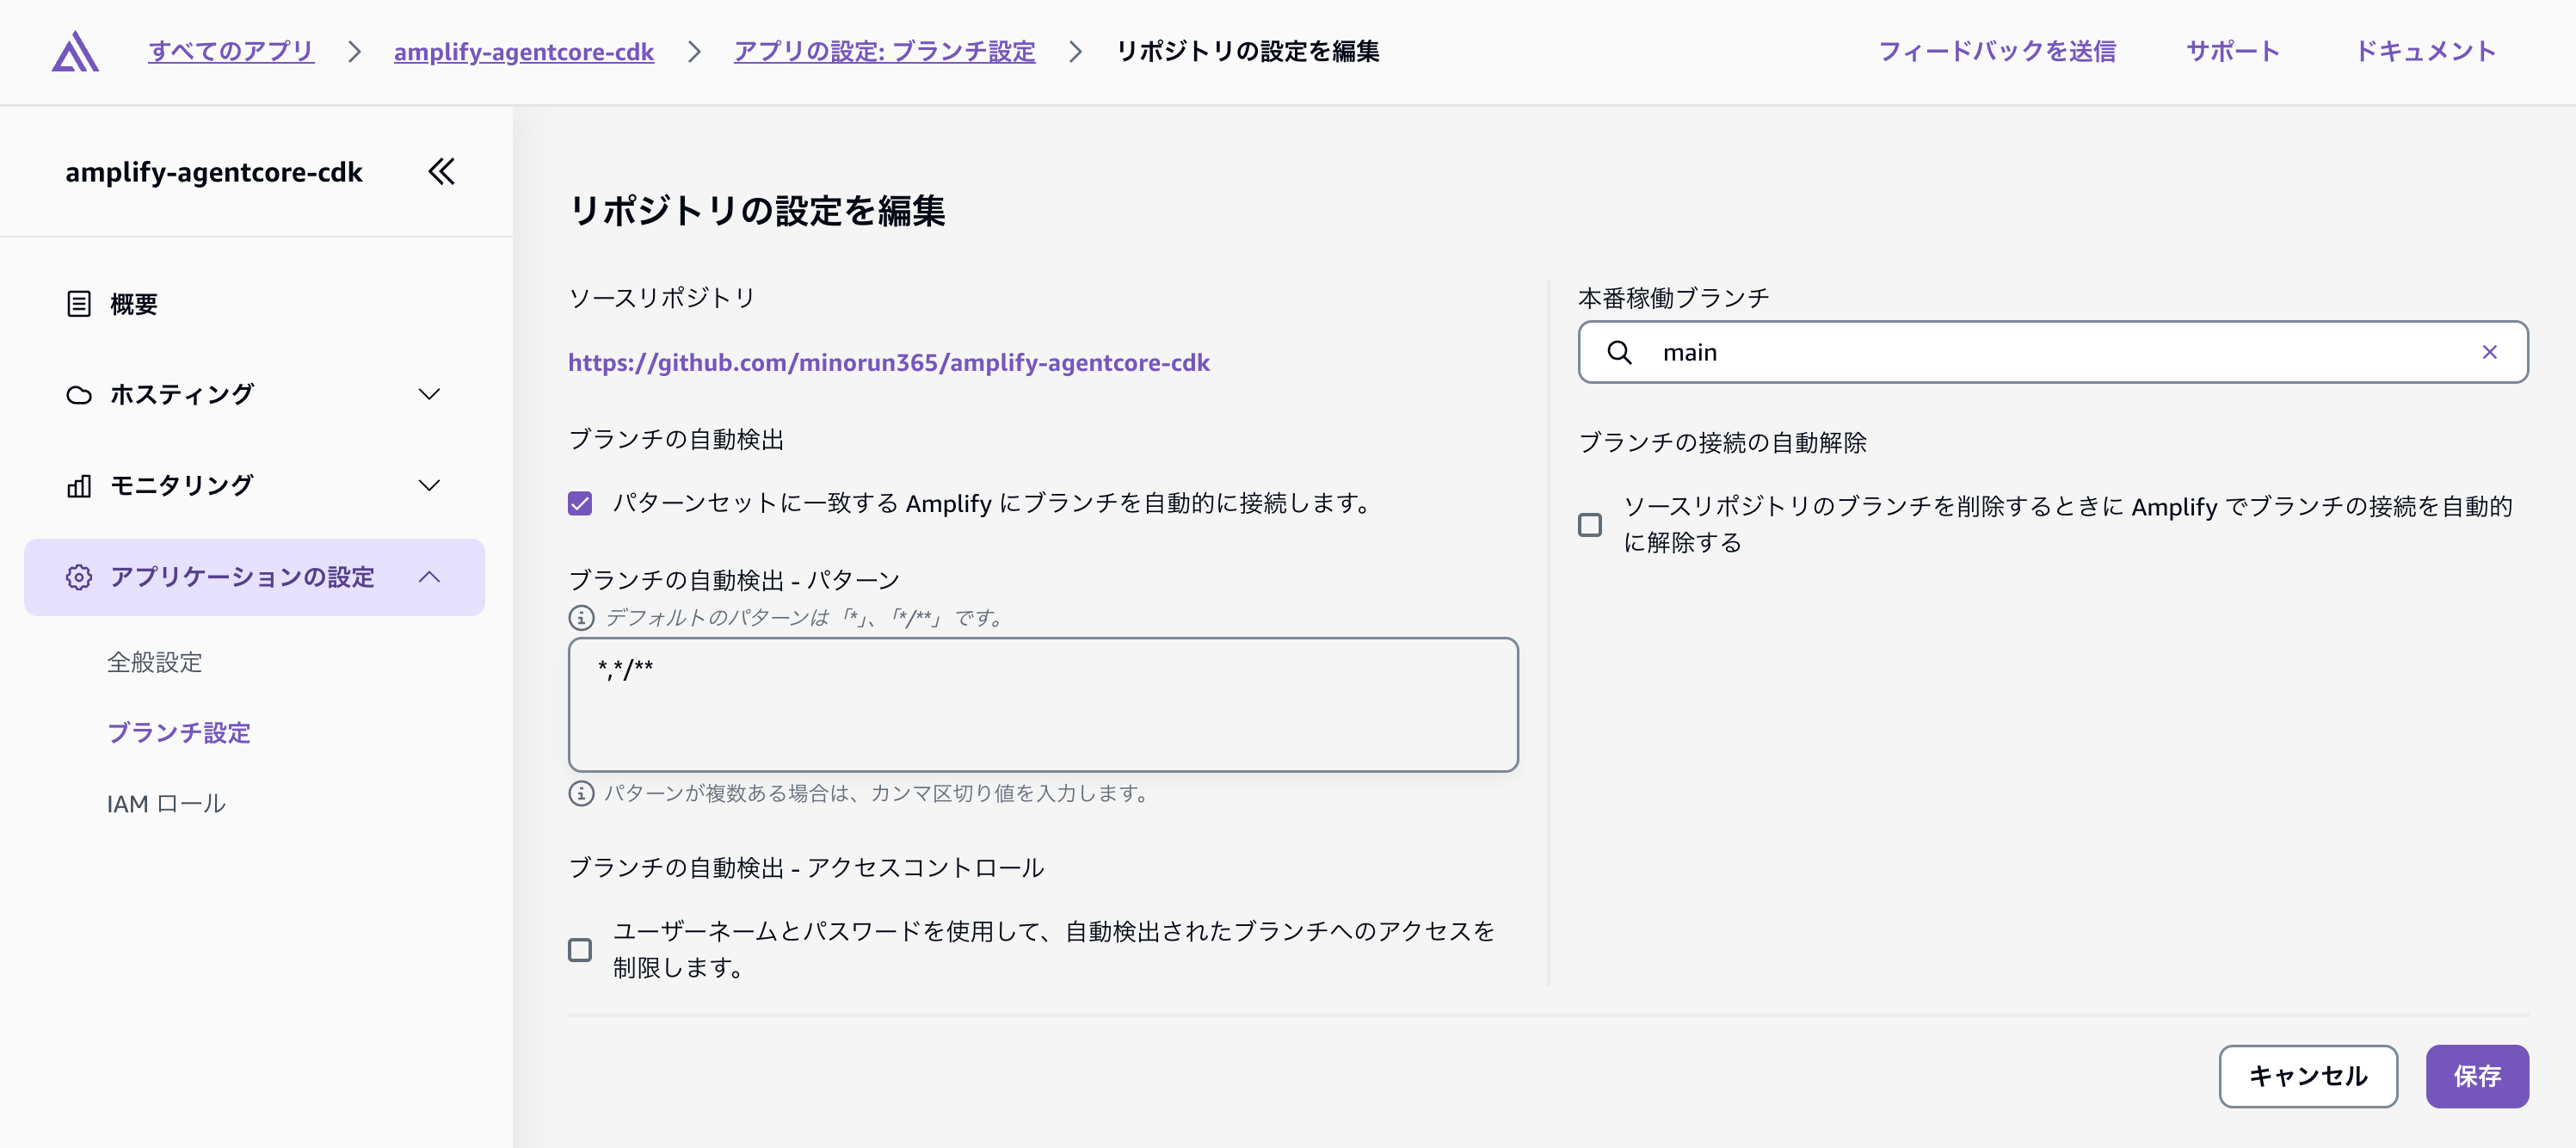Screen dimensions: 2576x1148
Task: Enable username and password access restriction
Action: click(x=578, y=950)
